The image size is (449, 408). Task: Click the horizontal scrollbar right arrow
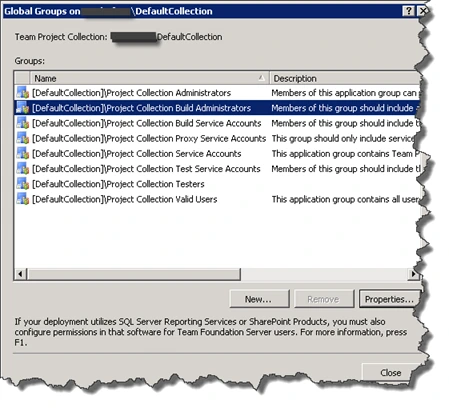point(413,274)
